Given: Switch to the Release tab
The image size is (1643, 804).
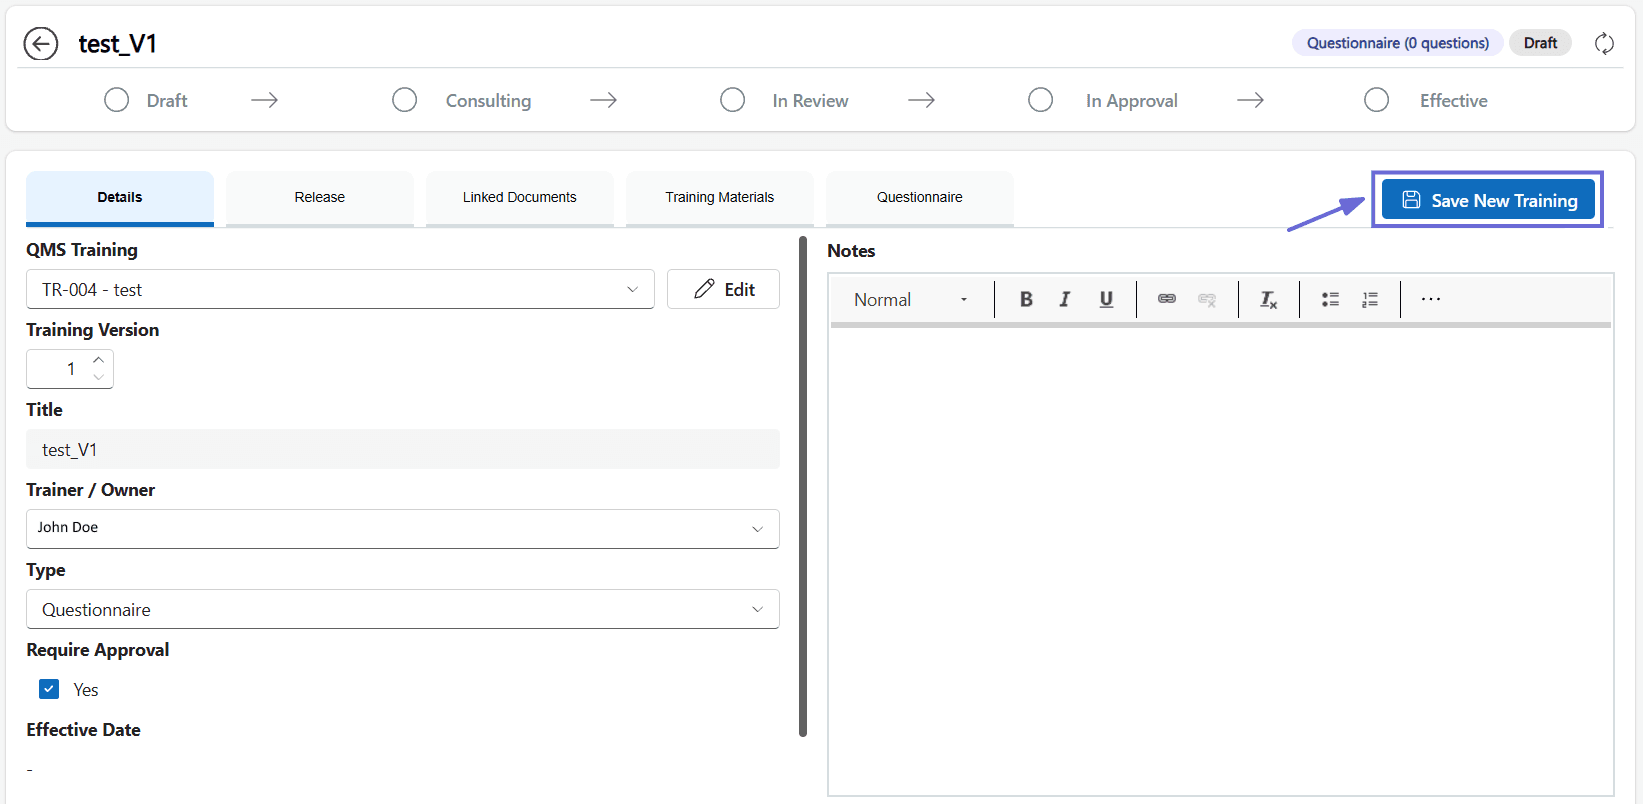Looking at the screenshot, I should coord(320,197).
